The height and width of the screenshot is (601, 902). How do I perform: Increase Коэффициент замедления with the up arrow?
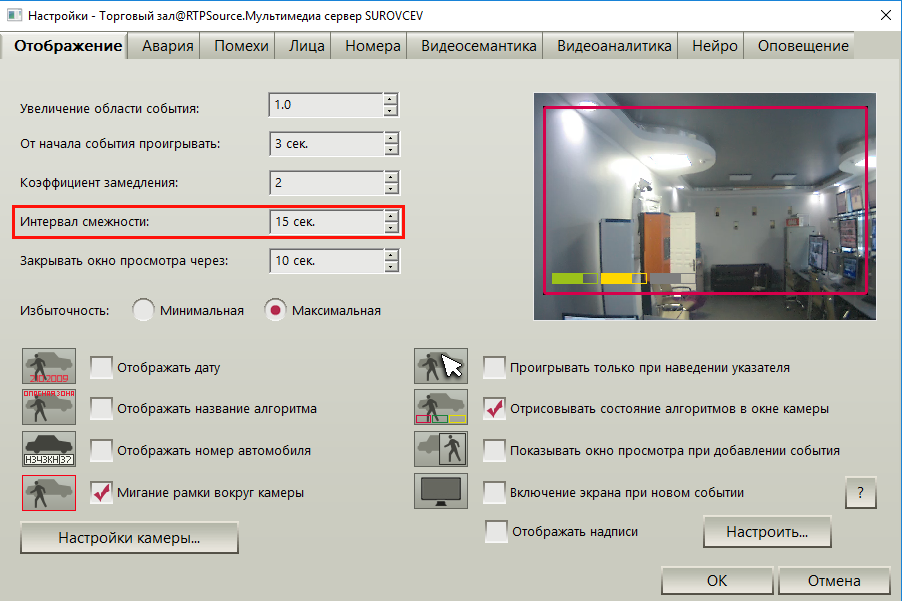click(x=391, y=177)
